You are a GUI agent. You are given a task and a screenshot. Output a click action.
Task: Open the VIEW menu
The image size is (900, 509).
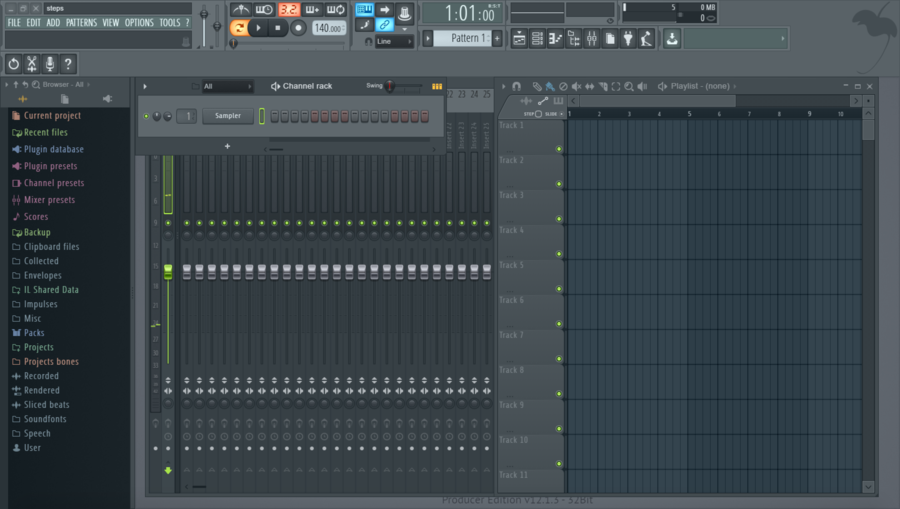111,22
